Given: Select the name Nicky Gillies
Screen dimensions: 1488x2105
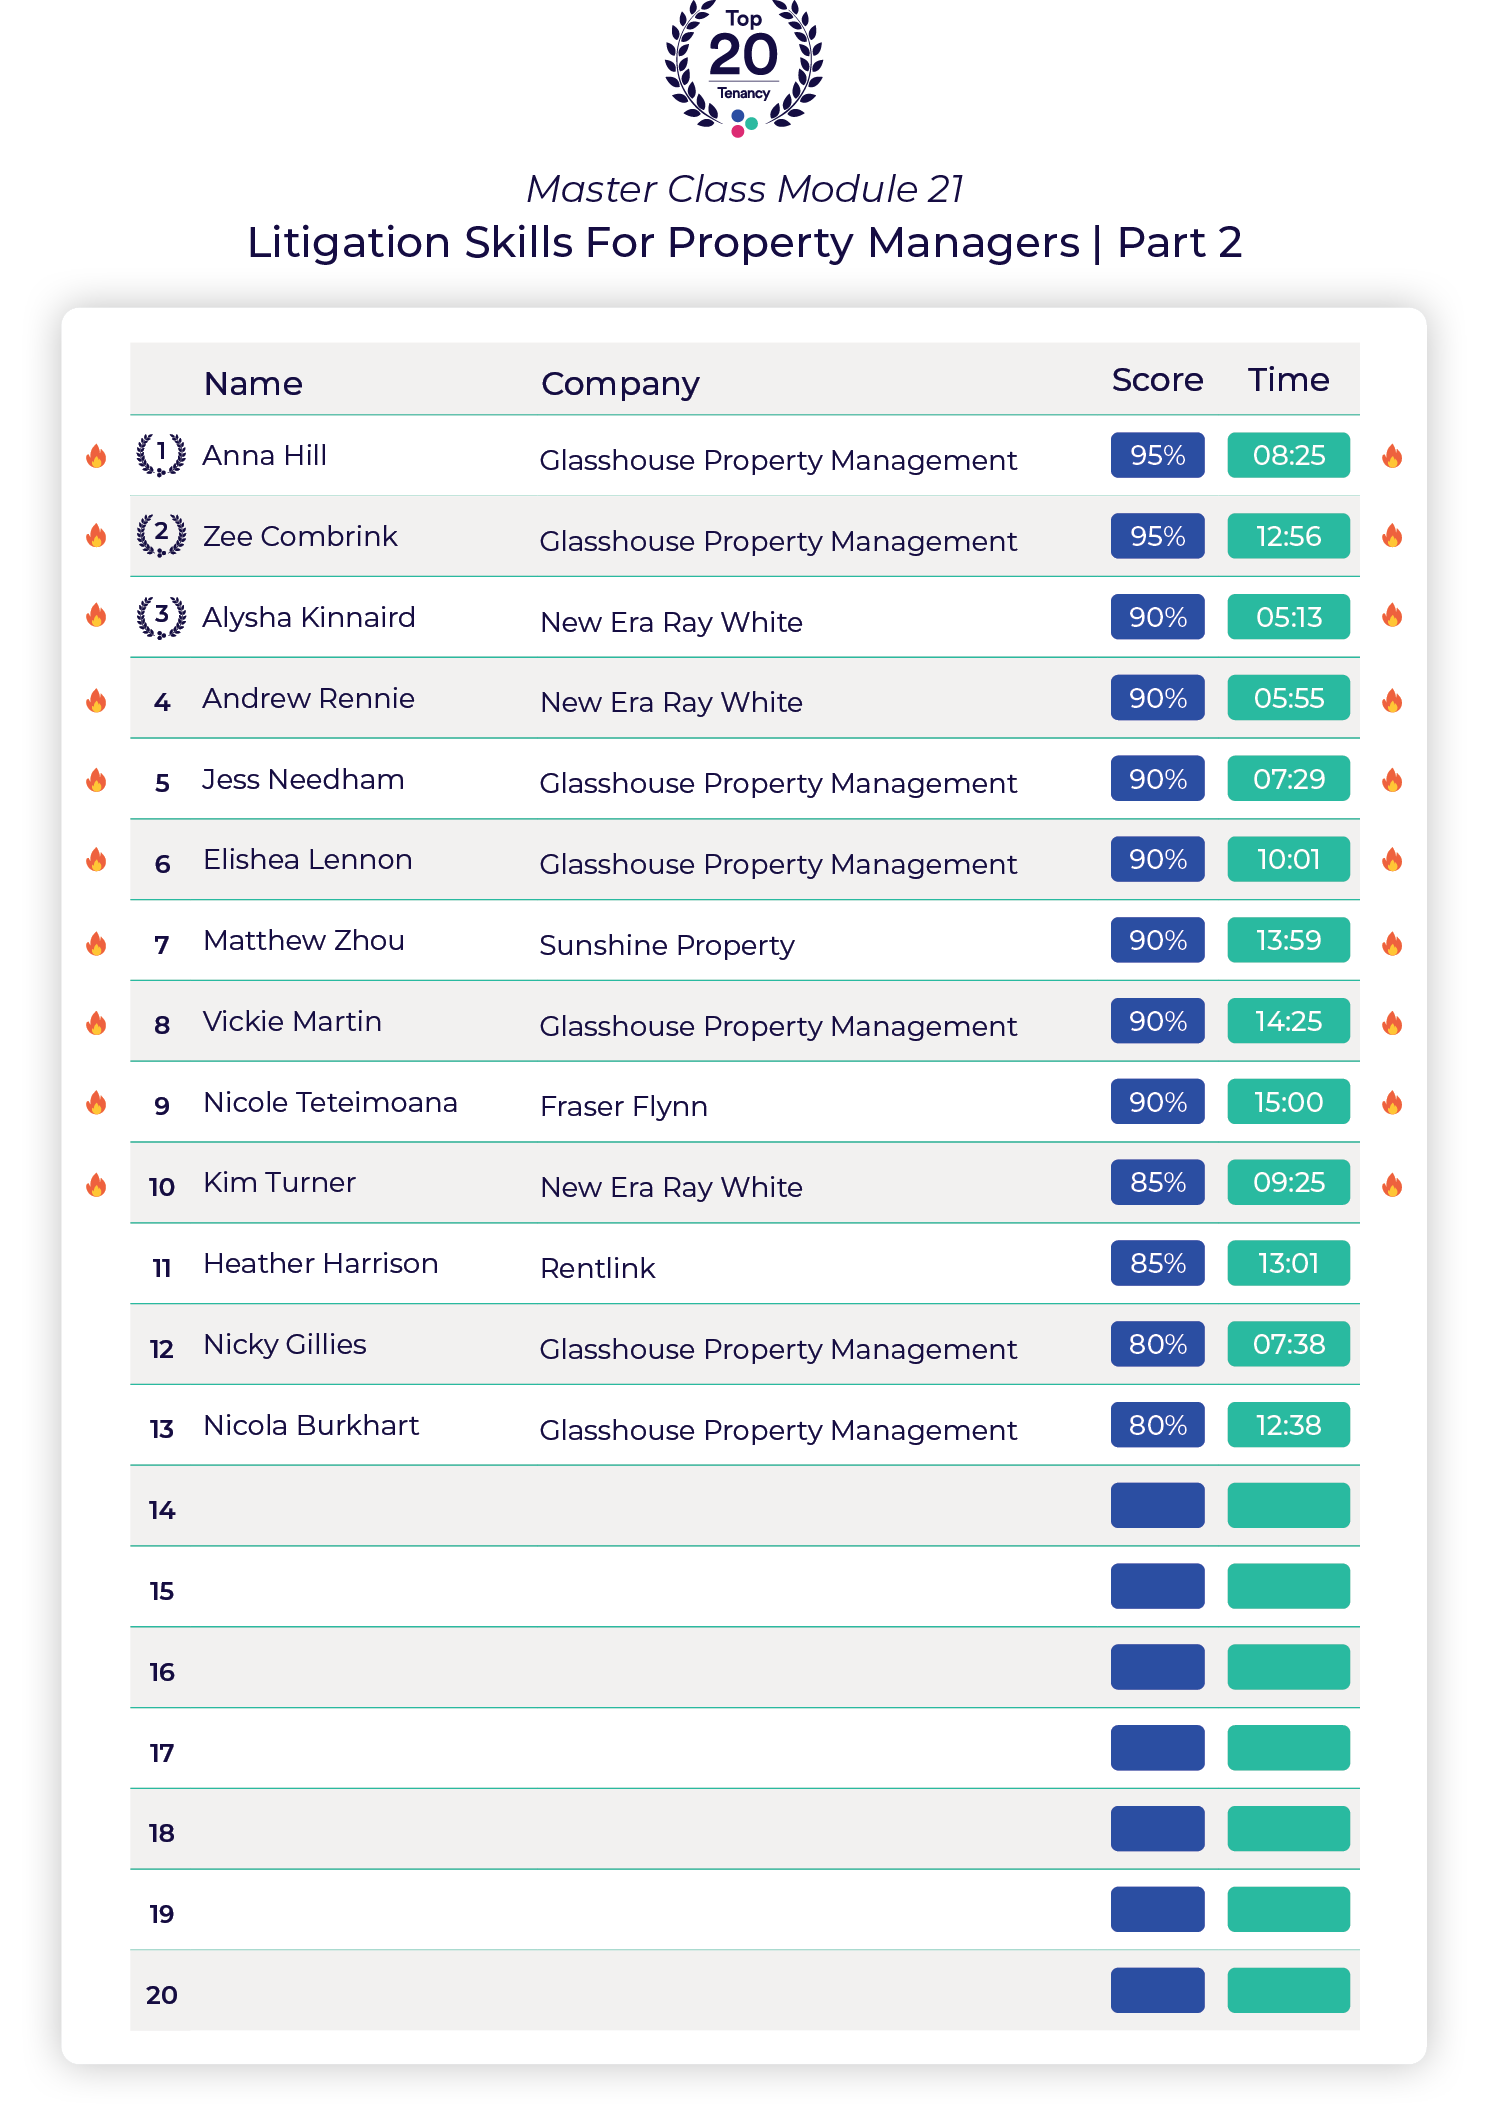Looking at the screenshot, I should (x=285, y=1346).
